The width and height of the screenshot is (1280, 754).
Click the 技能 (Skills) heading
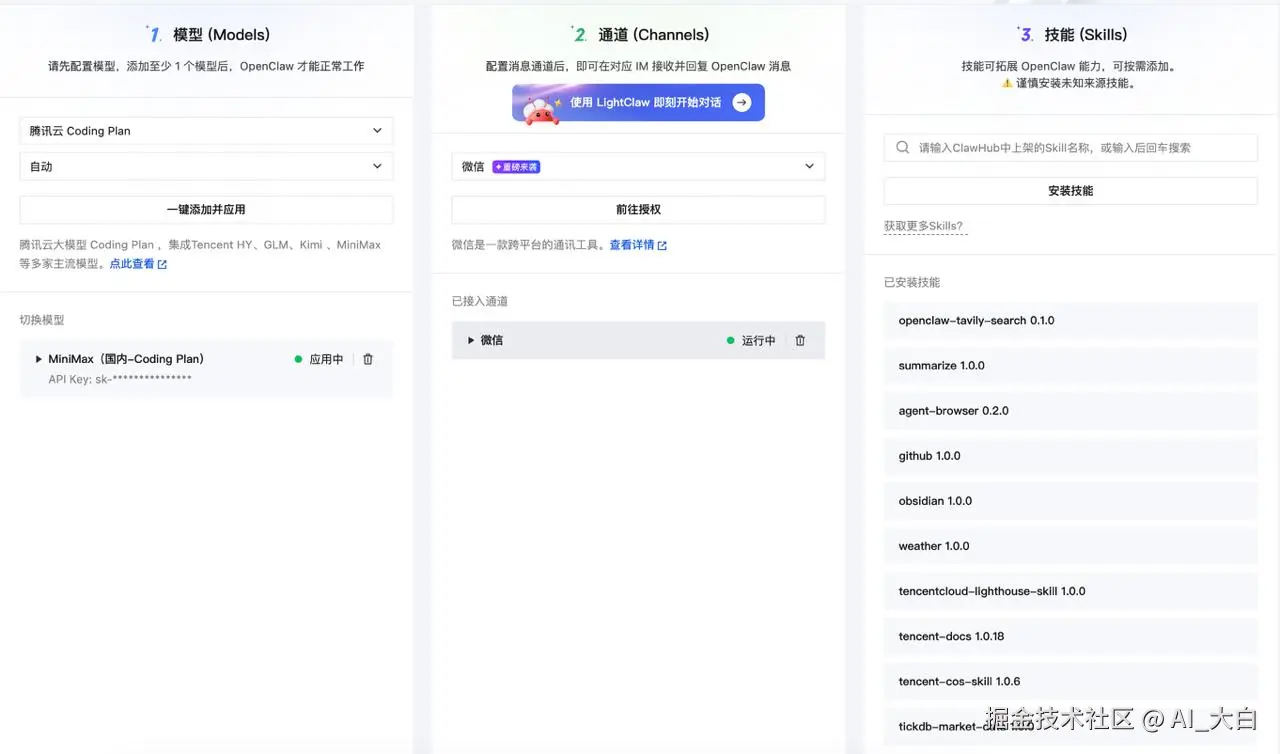[1085, 34]
